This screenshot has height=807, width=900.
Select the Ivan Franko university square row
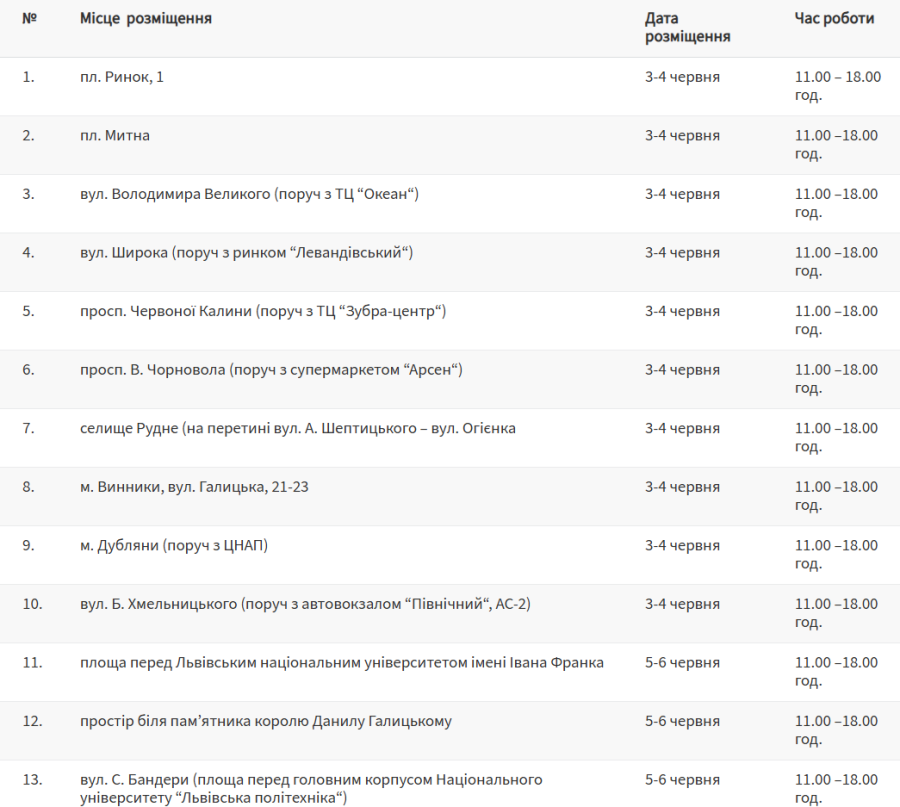450,672
